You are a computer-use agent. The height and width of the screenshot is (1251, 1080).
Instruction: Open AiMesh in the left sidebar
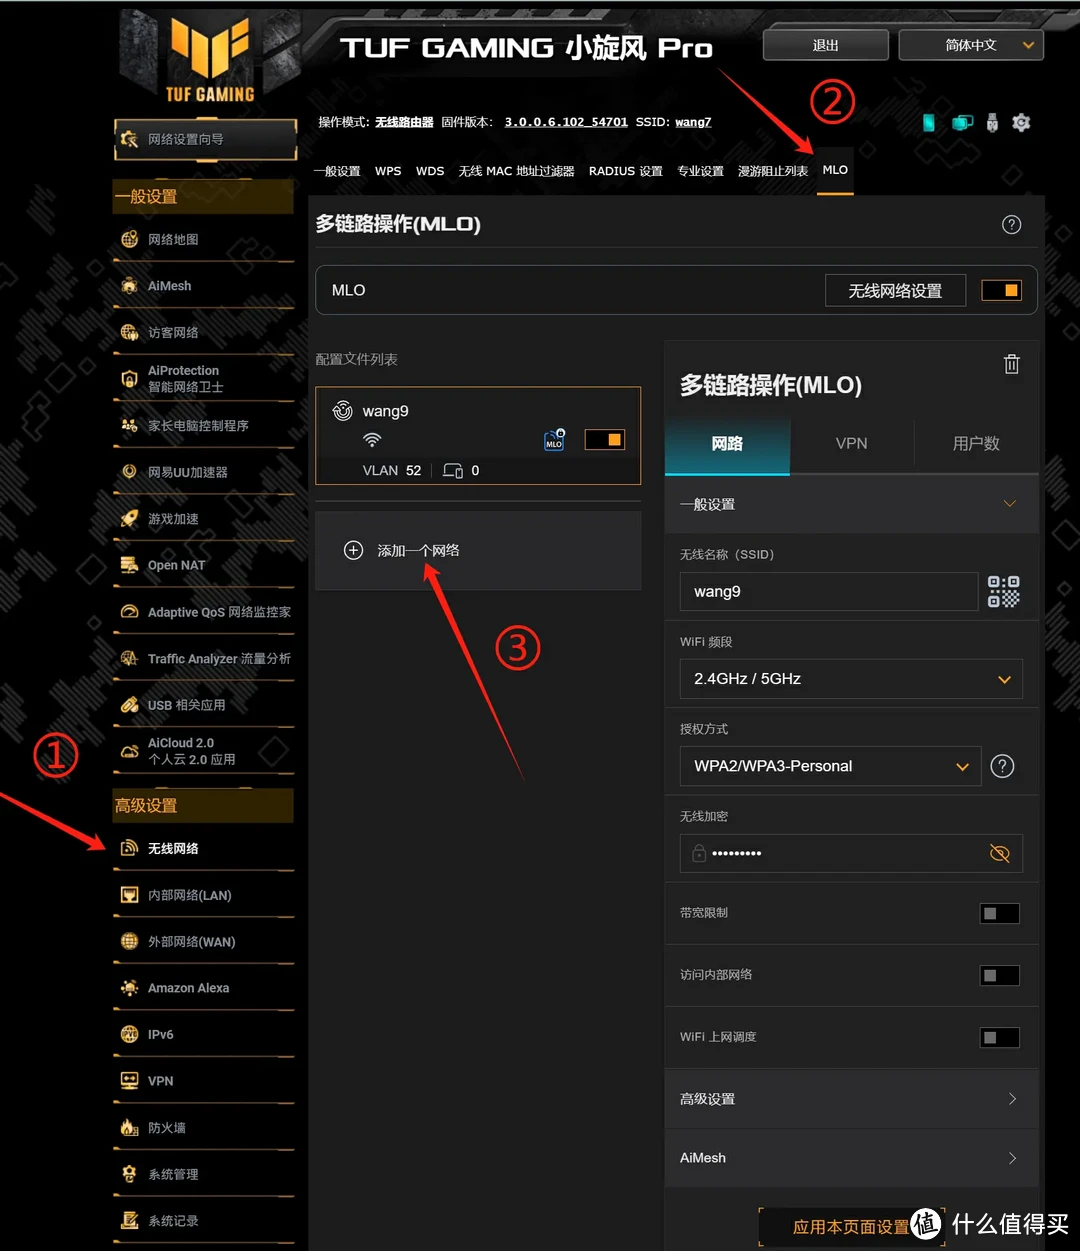pyautogui.click(x=169, y=286)
